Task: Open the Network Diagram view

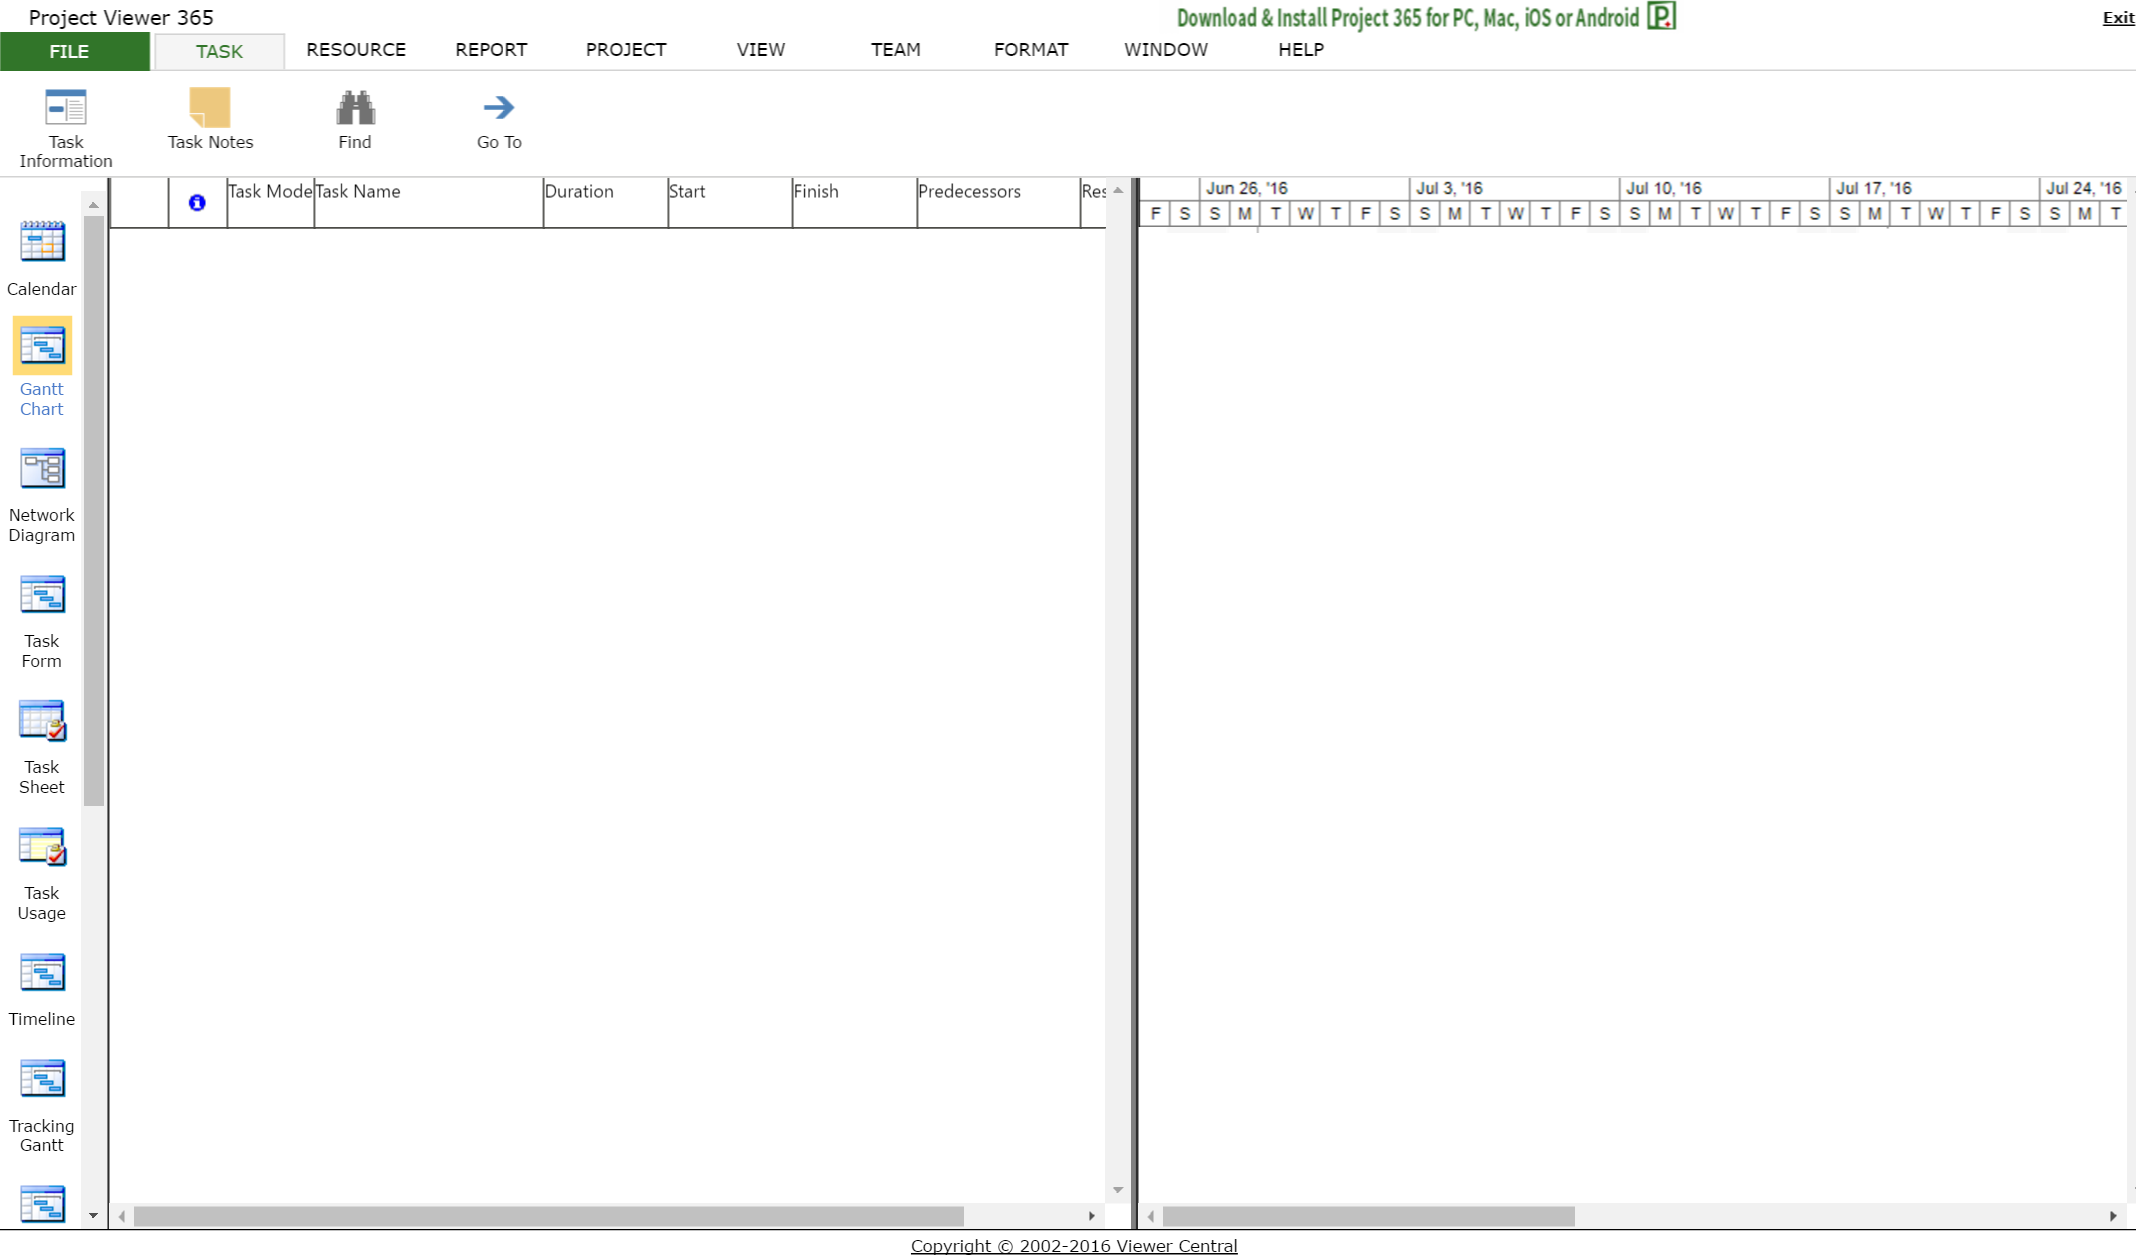Action: coord(42,469)
